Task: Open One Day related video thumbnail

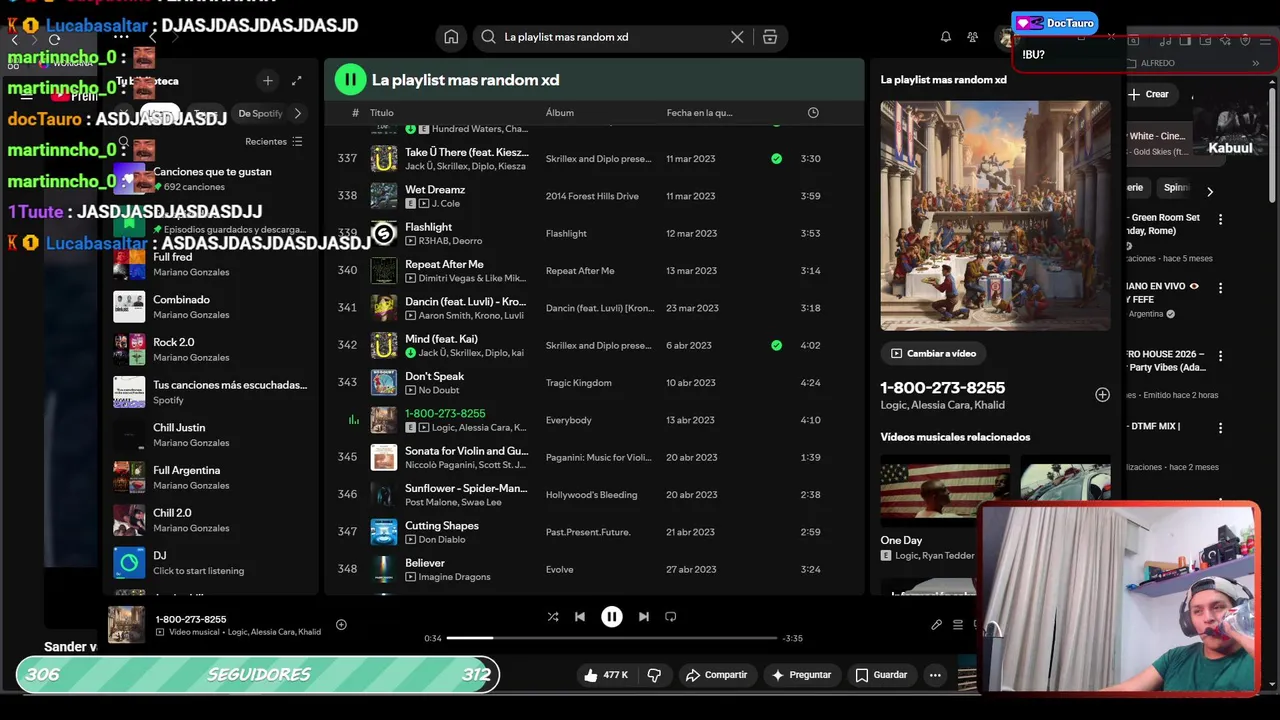Action: click(945, 491)
